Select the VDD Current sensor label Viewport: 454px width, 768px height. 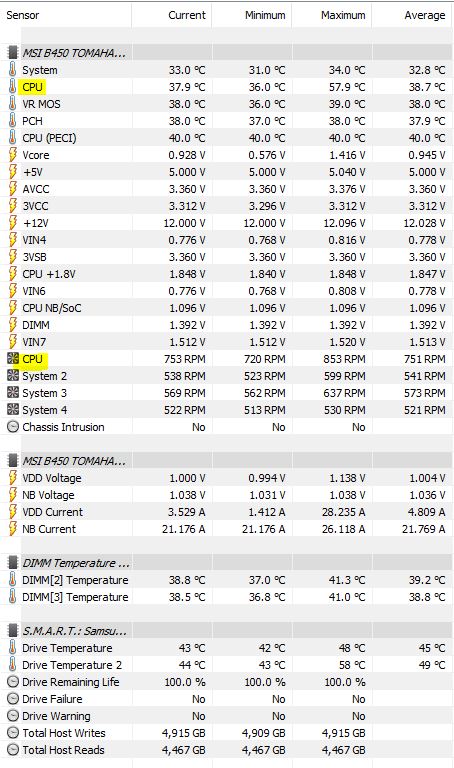pos(52,512)
